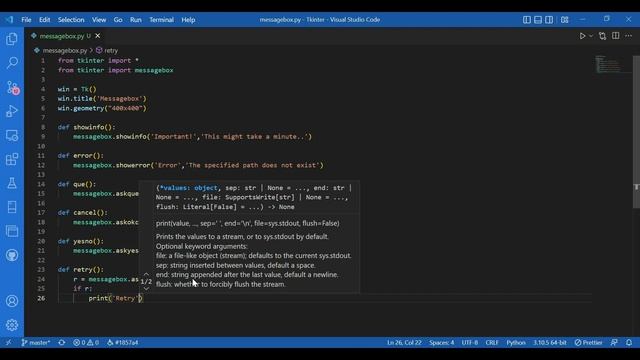Toggle bottom panel layout icon
This screenshot has height=360, width=640.
click(x=538, y=20)
